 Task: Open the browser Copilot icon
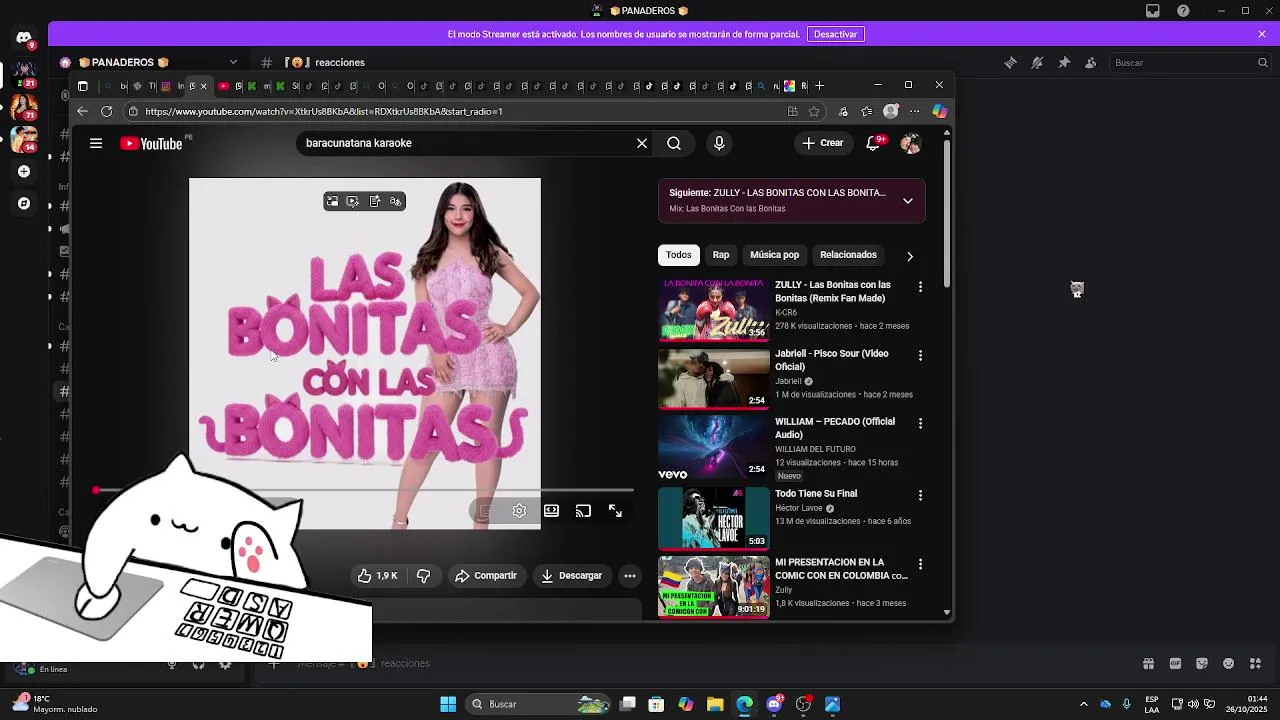[x=939, y=111]
